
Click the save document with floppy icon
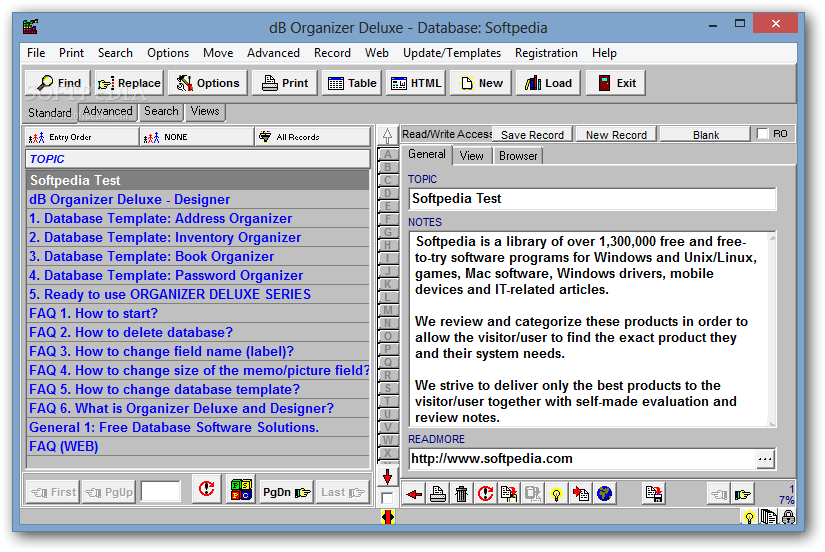pyautogui.click(x=654, y=494)
